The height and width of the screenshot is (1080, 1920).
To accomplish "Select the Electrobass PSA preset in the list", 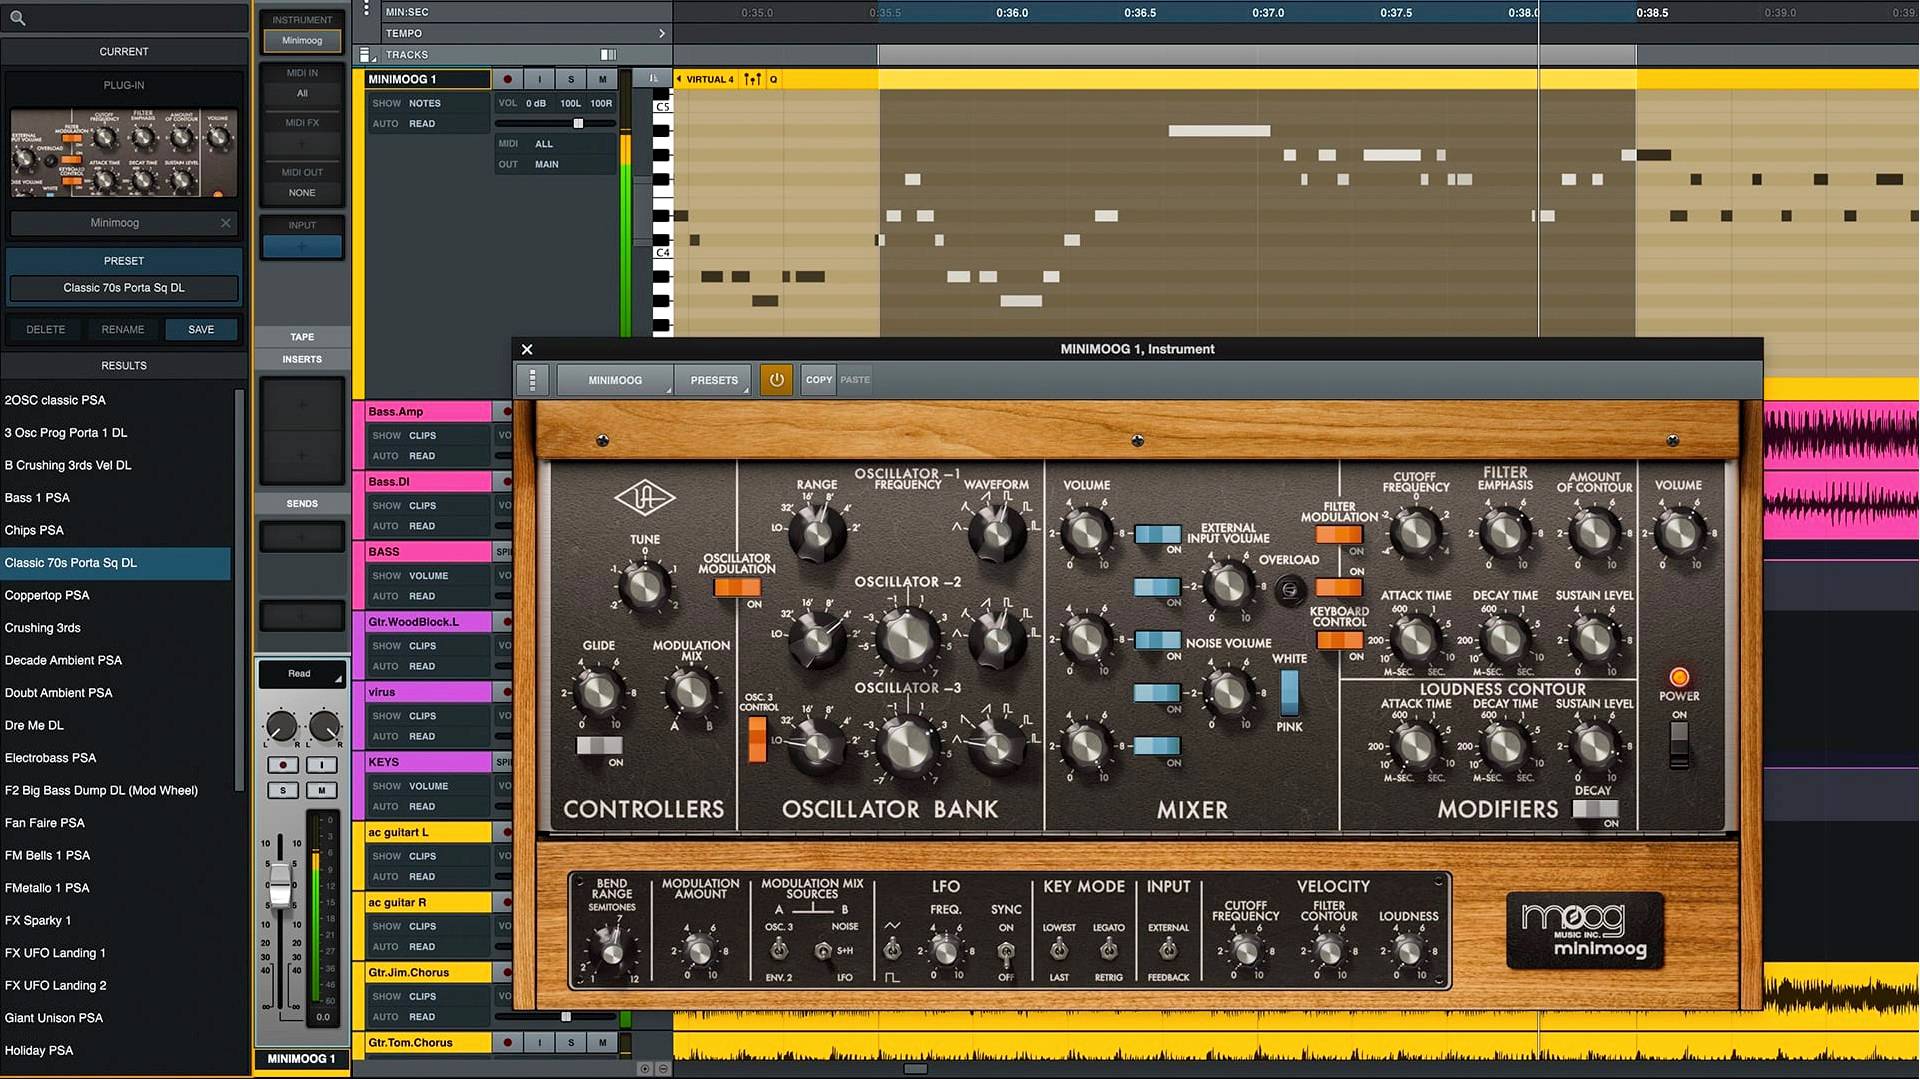I will point(50,757).
